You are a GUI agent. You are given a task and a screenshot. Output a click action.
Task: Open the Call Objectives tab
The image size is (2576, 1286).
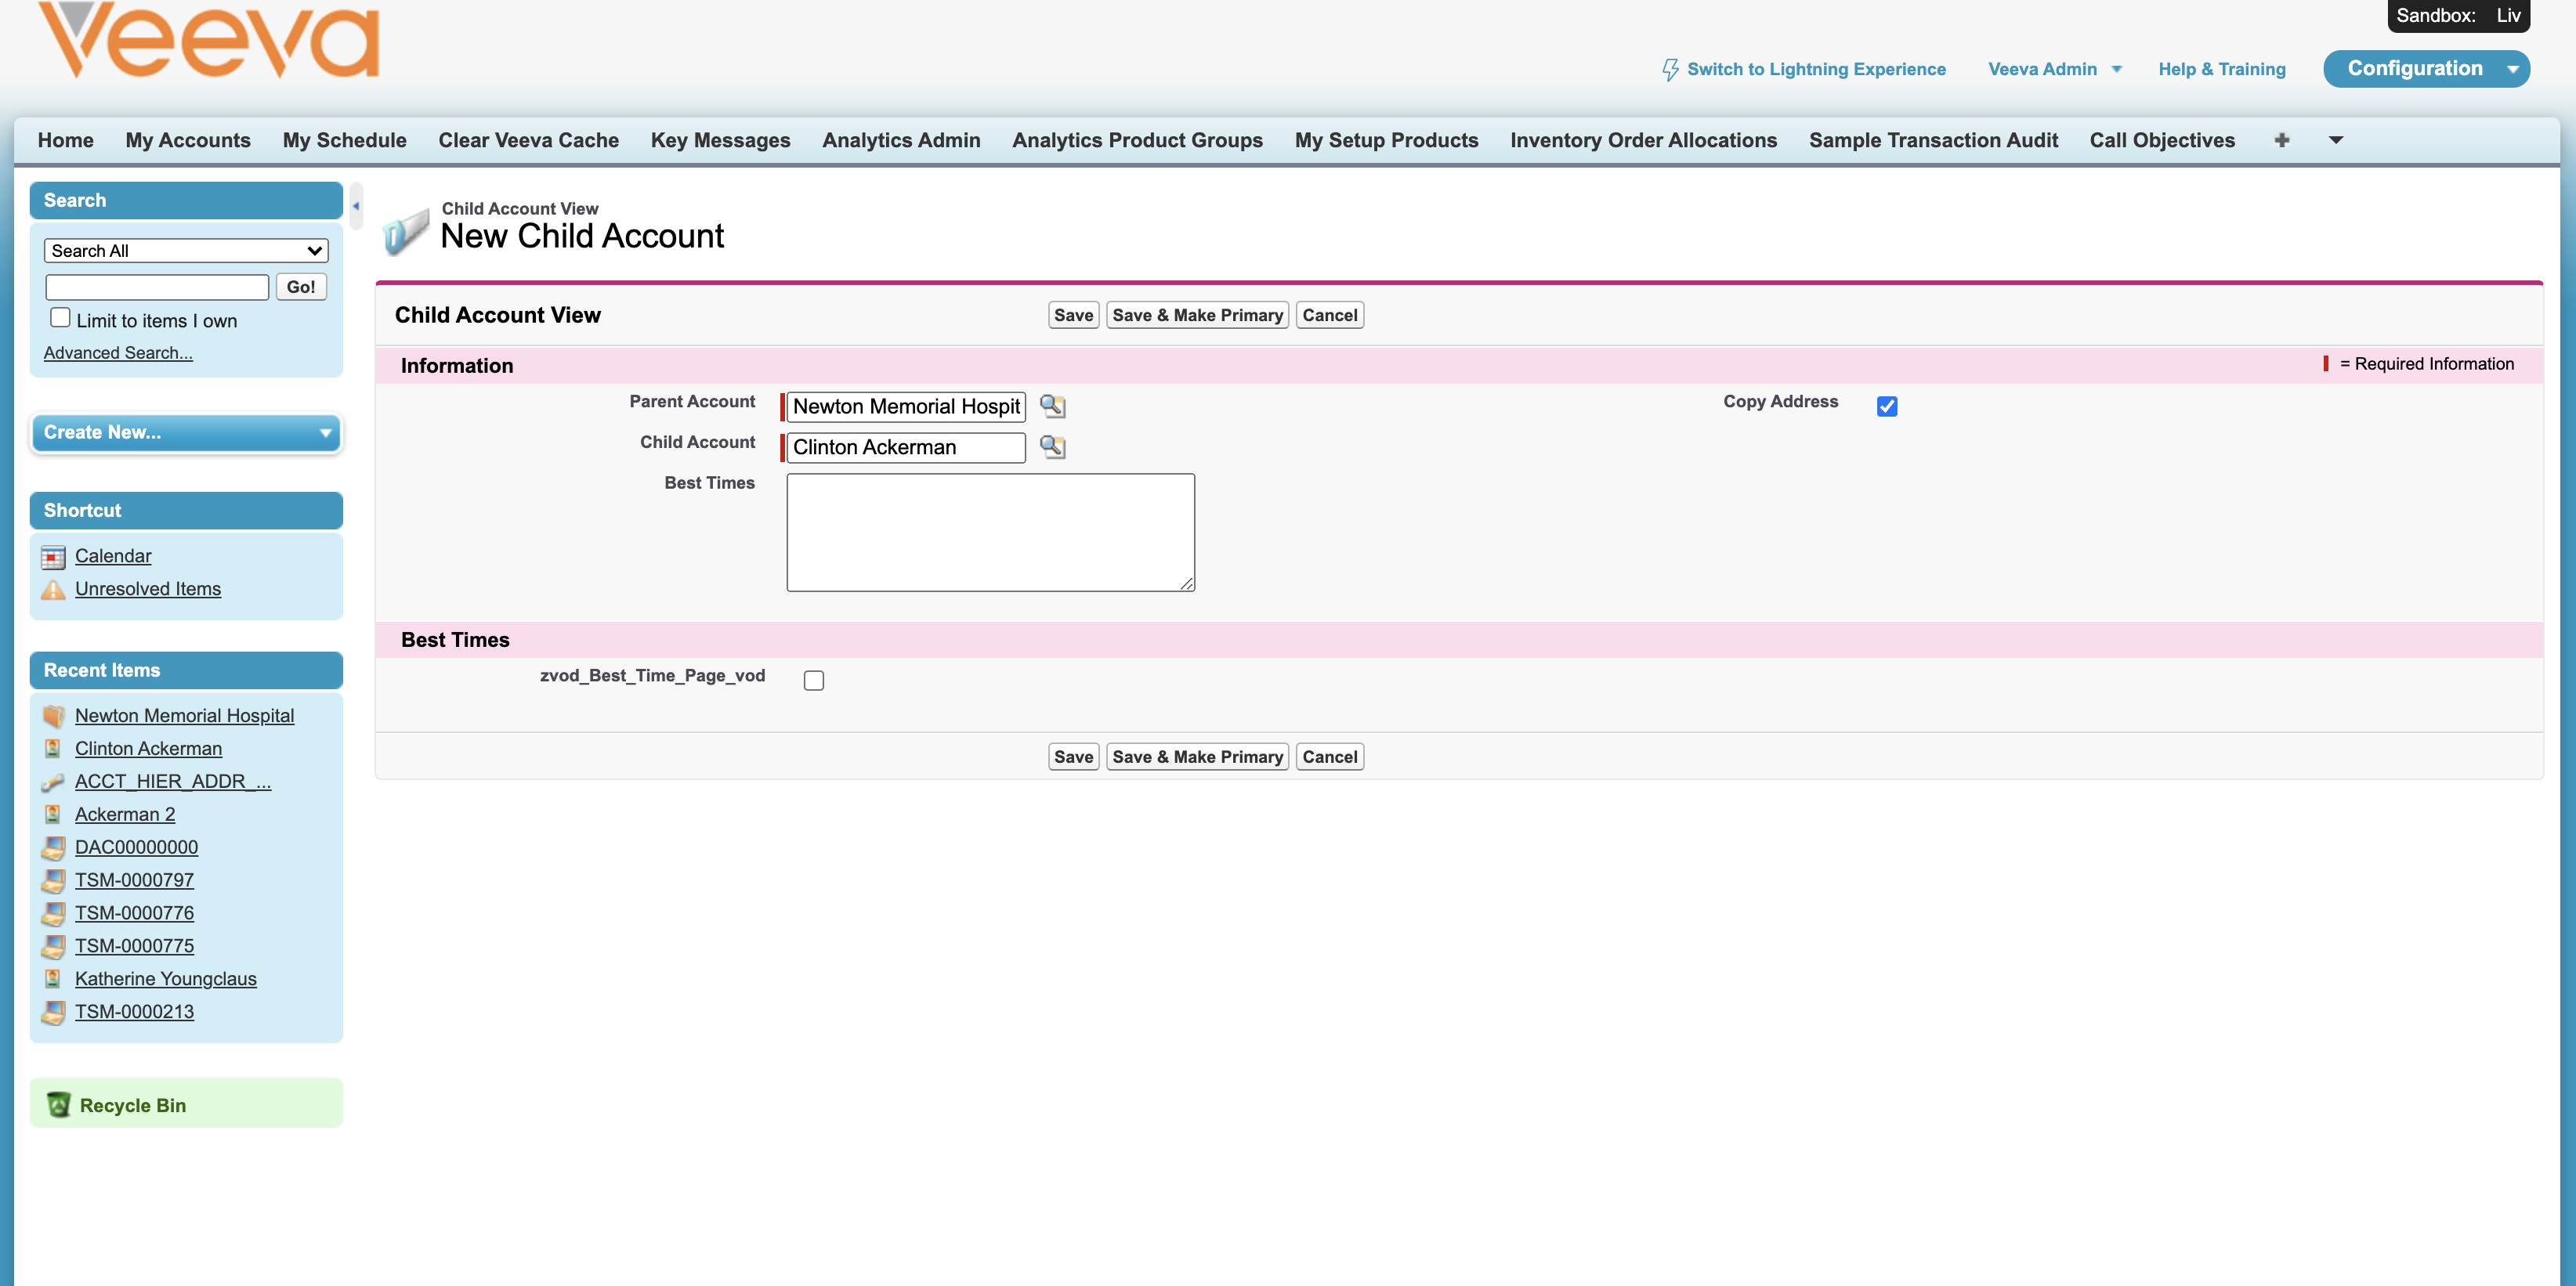click(2162, 140)
